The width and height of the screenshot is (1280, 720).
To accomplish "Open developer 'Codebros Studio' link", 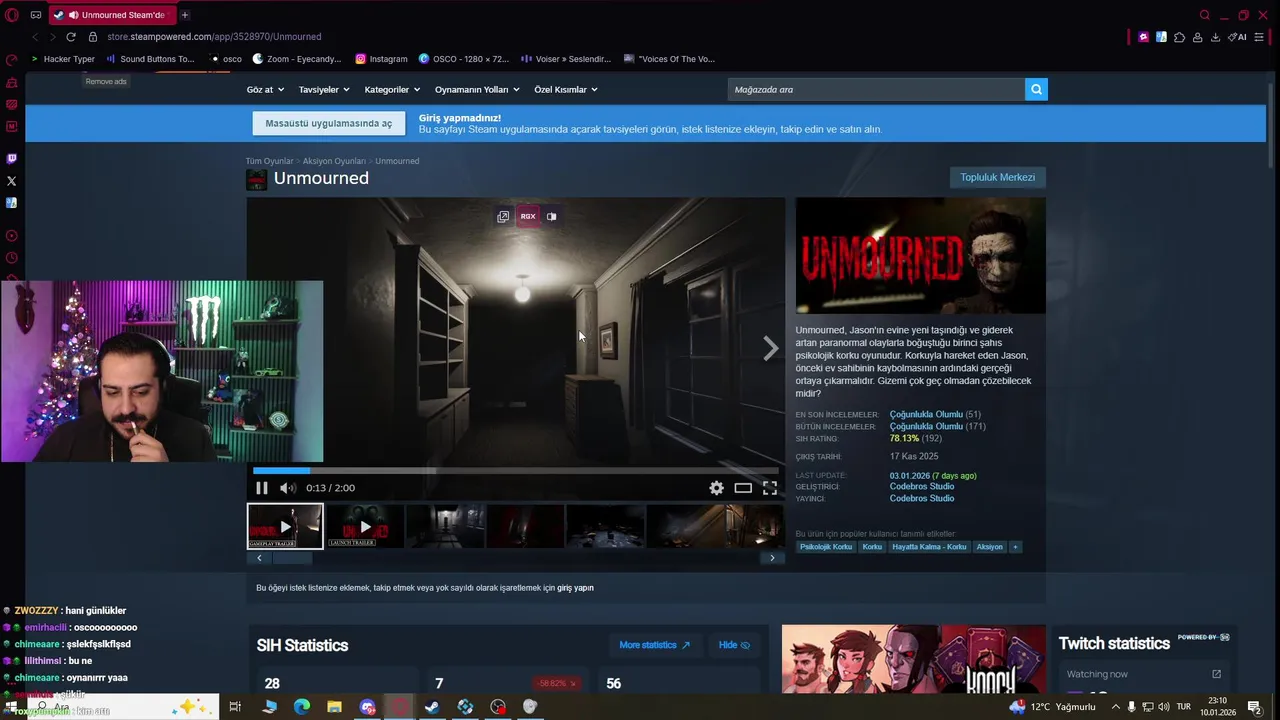I will coord(922,486).
